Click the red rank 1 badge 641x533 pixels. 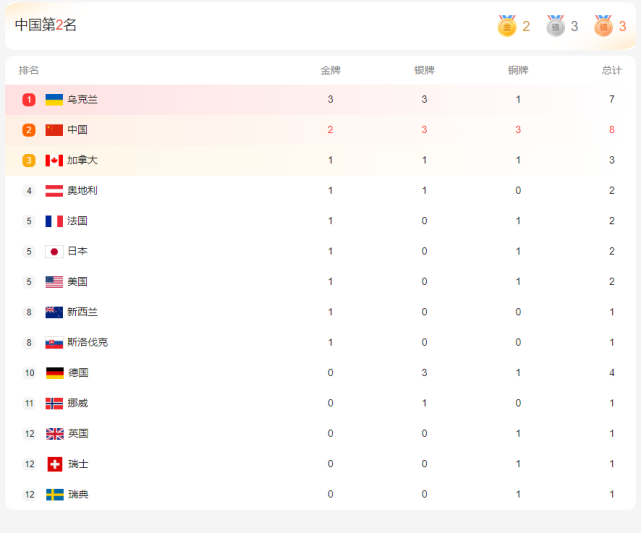(29, 100)
